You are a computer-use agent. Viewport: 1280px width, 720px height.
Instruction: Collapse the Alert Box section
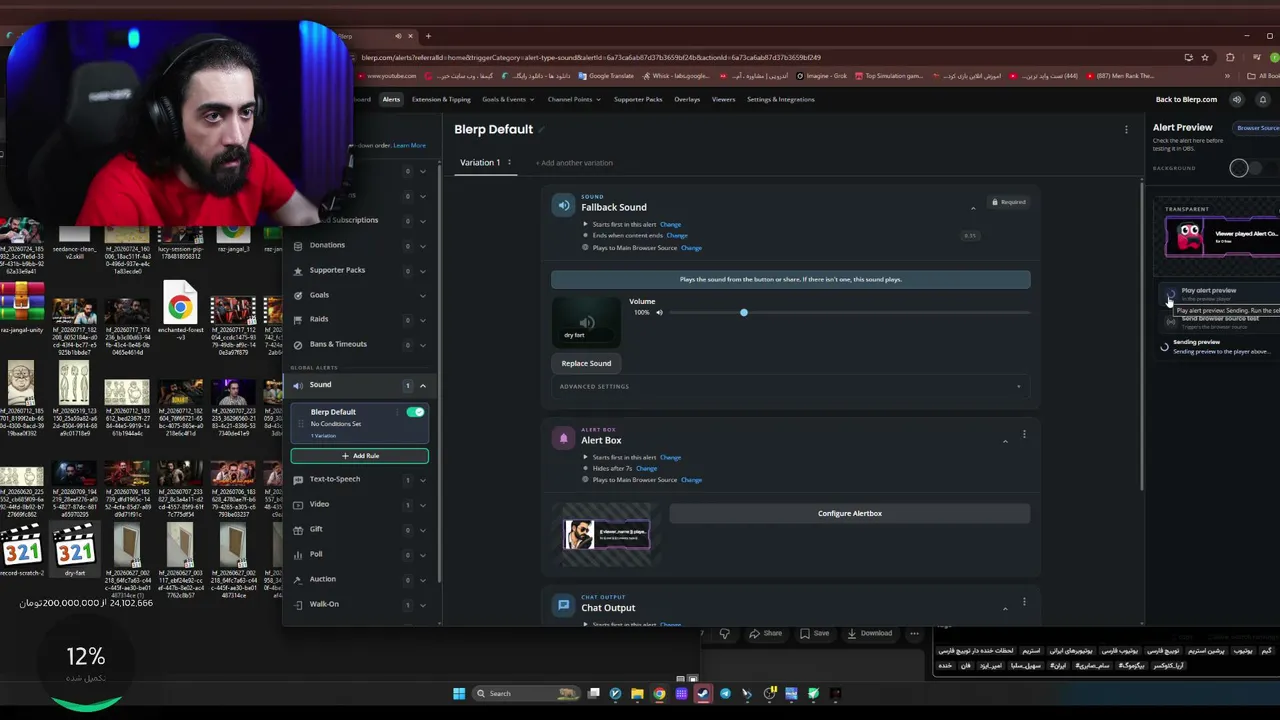[x=1005, y=440]
